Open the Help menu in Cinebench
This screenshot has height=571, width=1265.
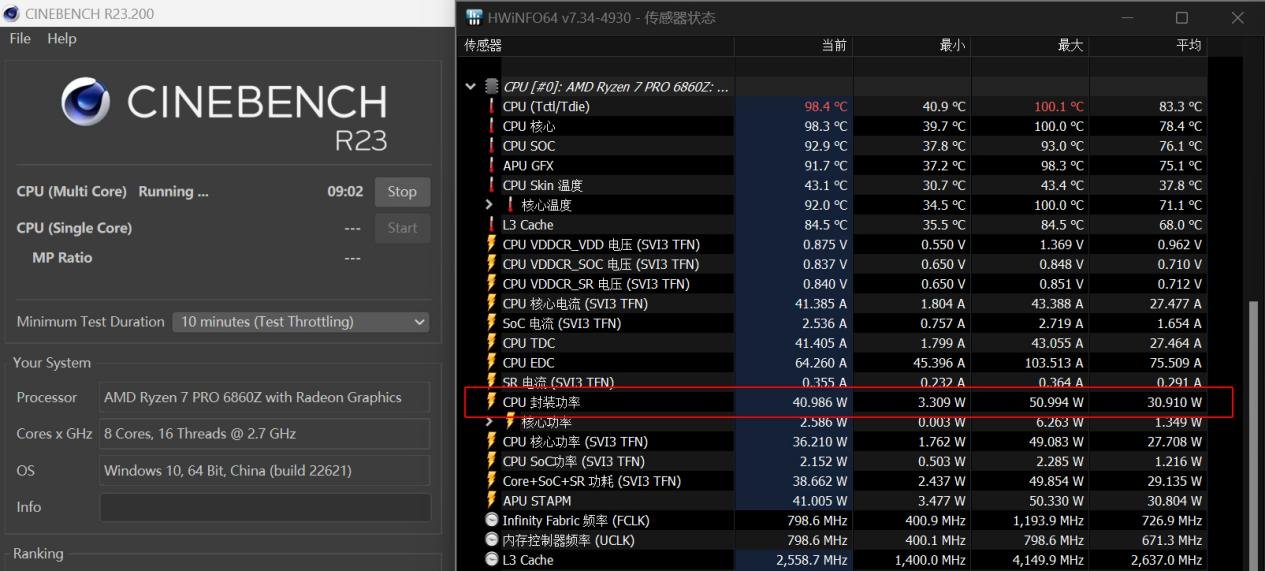(61, 39)
